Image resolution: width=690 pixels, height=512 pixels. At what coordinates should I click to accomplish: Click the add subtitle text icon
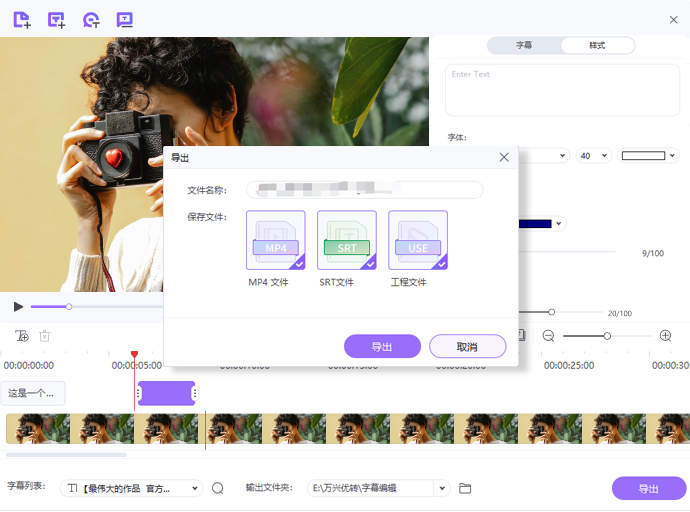point(56,20)
